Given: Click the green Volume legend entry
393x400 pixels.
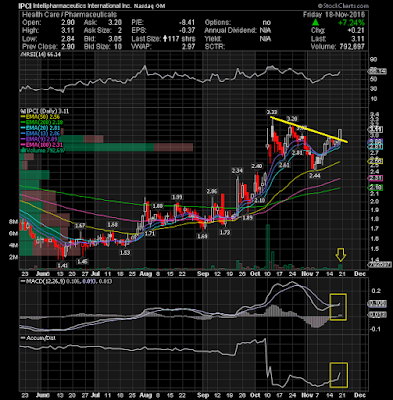Looking at the screenshot, I should (x=42, y=151).
